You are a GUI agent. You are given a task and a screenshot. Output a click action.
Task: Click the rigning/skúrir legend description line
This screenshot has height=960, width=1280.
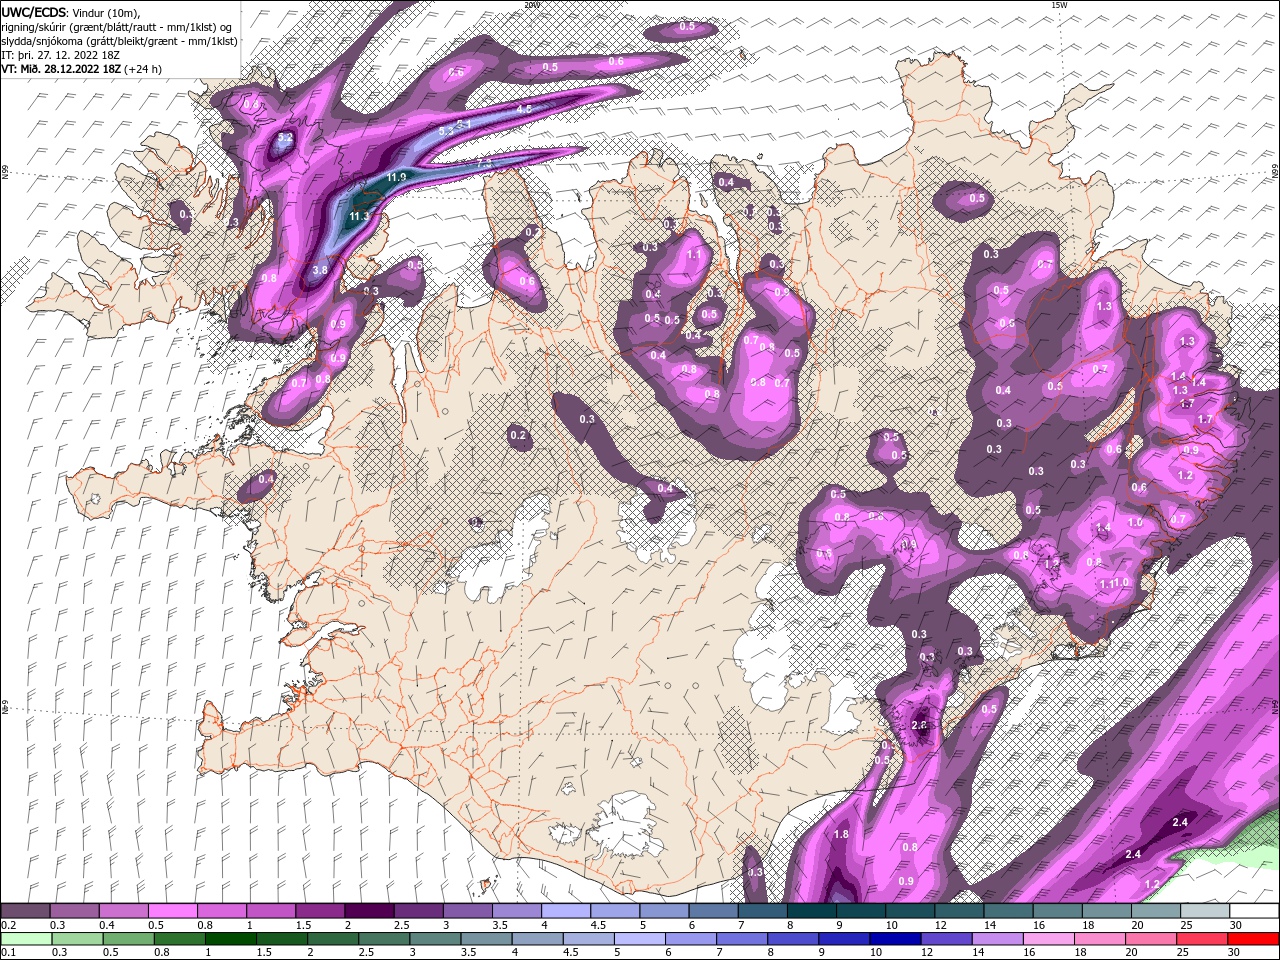pyautogui.click(x=115, y=27)
